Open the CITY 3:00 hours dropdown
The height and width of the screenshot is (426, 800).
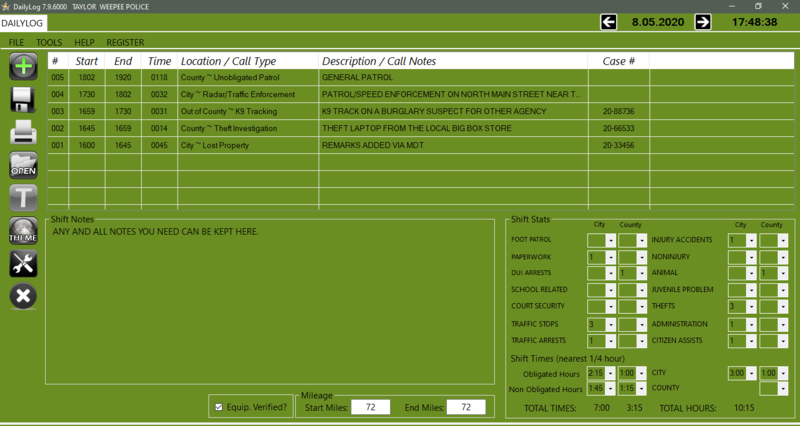click(751, 373)
